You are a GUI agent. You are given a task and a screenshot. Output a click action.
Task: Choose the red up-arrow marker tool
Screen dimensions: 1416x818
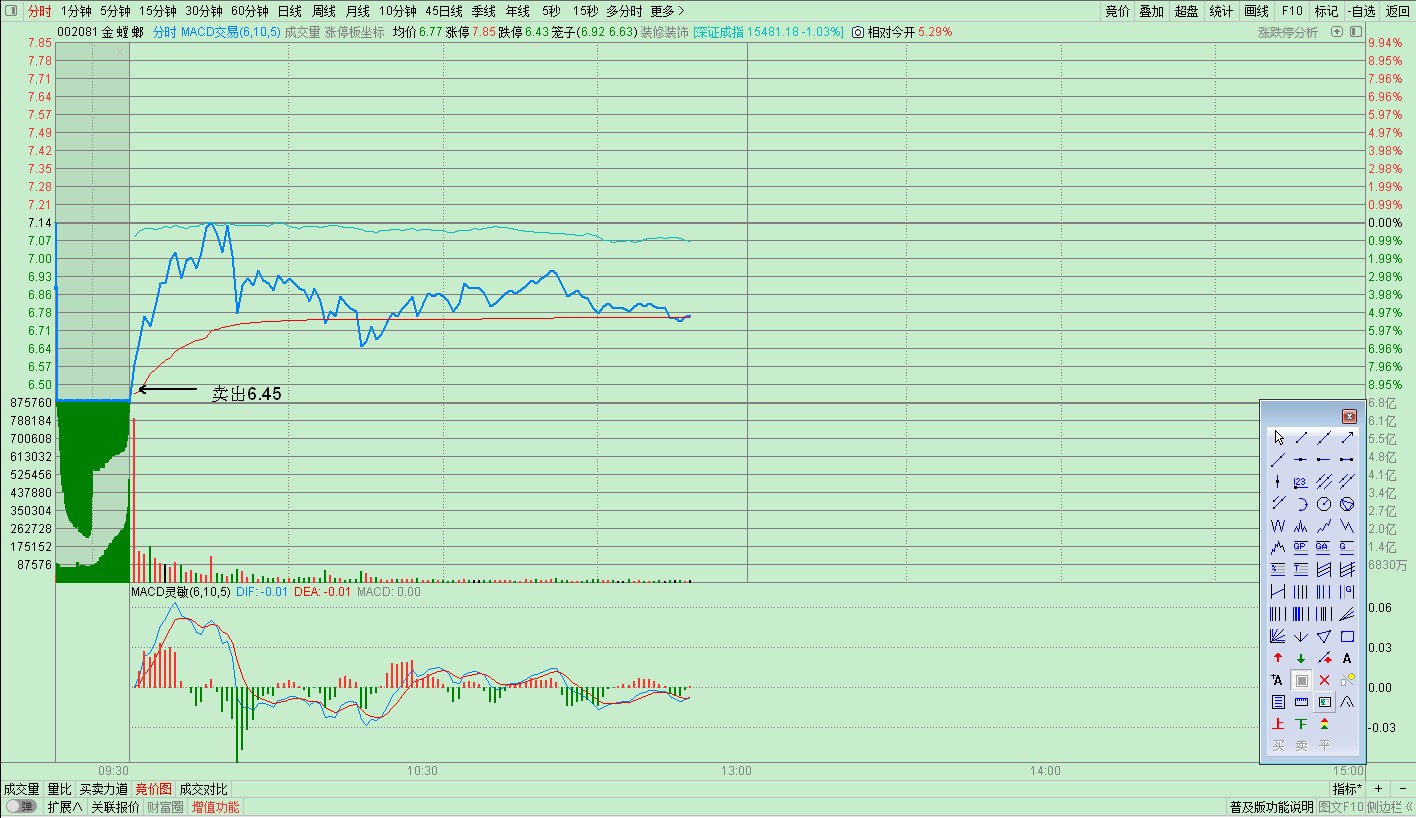1277,658
